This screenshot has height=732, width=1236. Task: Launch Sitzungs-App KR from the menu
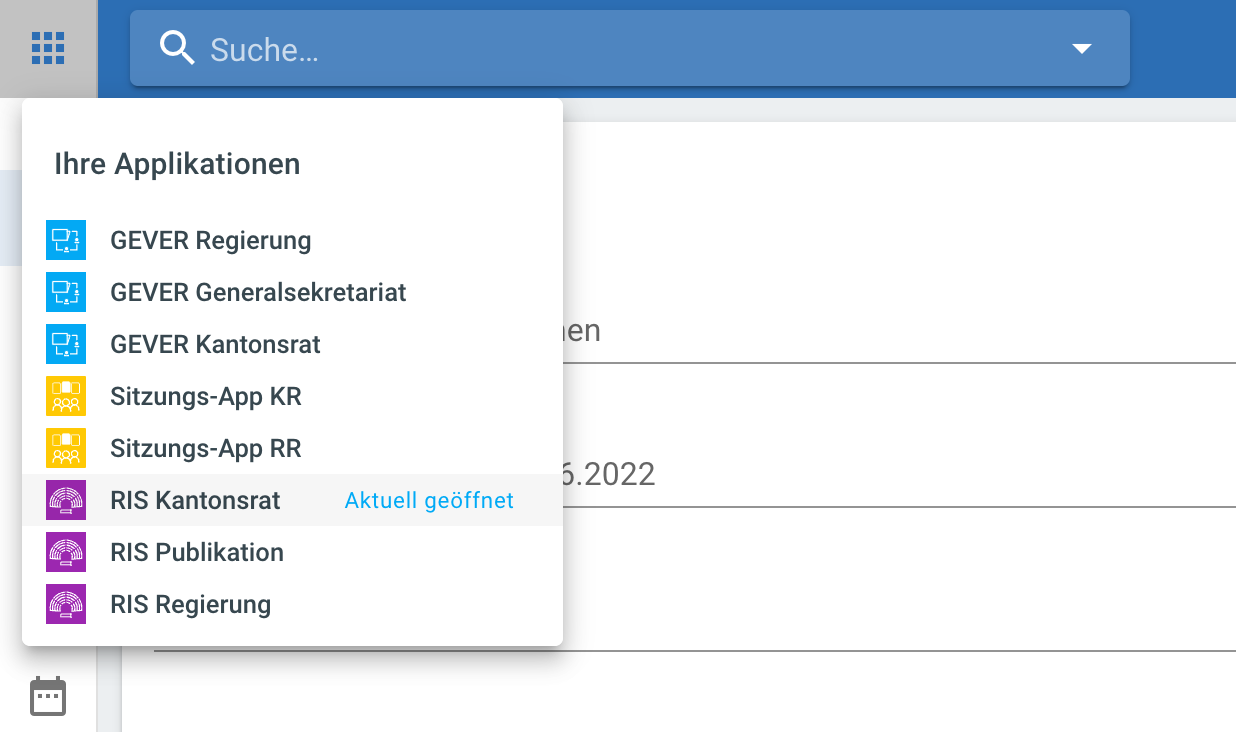coord(206,397)
